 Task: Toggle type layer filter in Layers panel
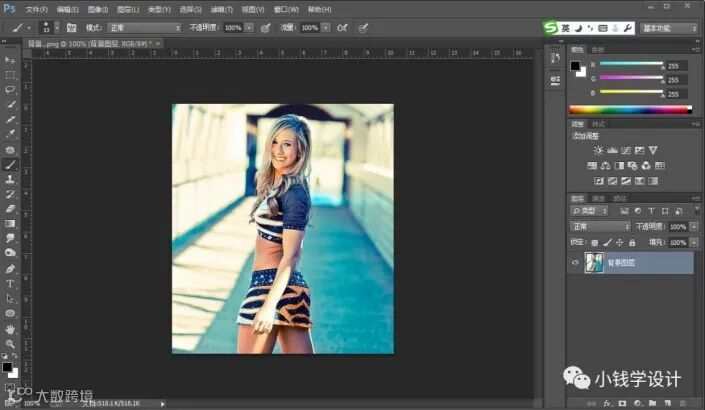click(x=651, y=211)
